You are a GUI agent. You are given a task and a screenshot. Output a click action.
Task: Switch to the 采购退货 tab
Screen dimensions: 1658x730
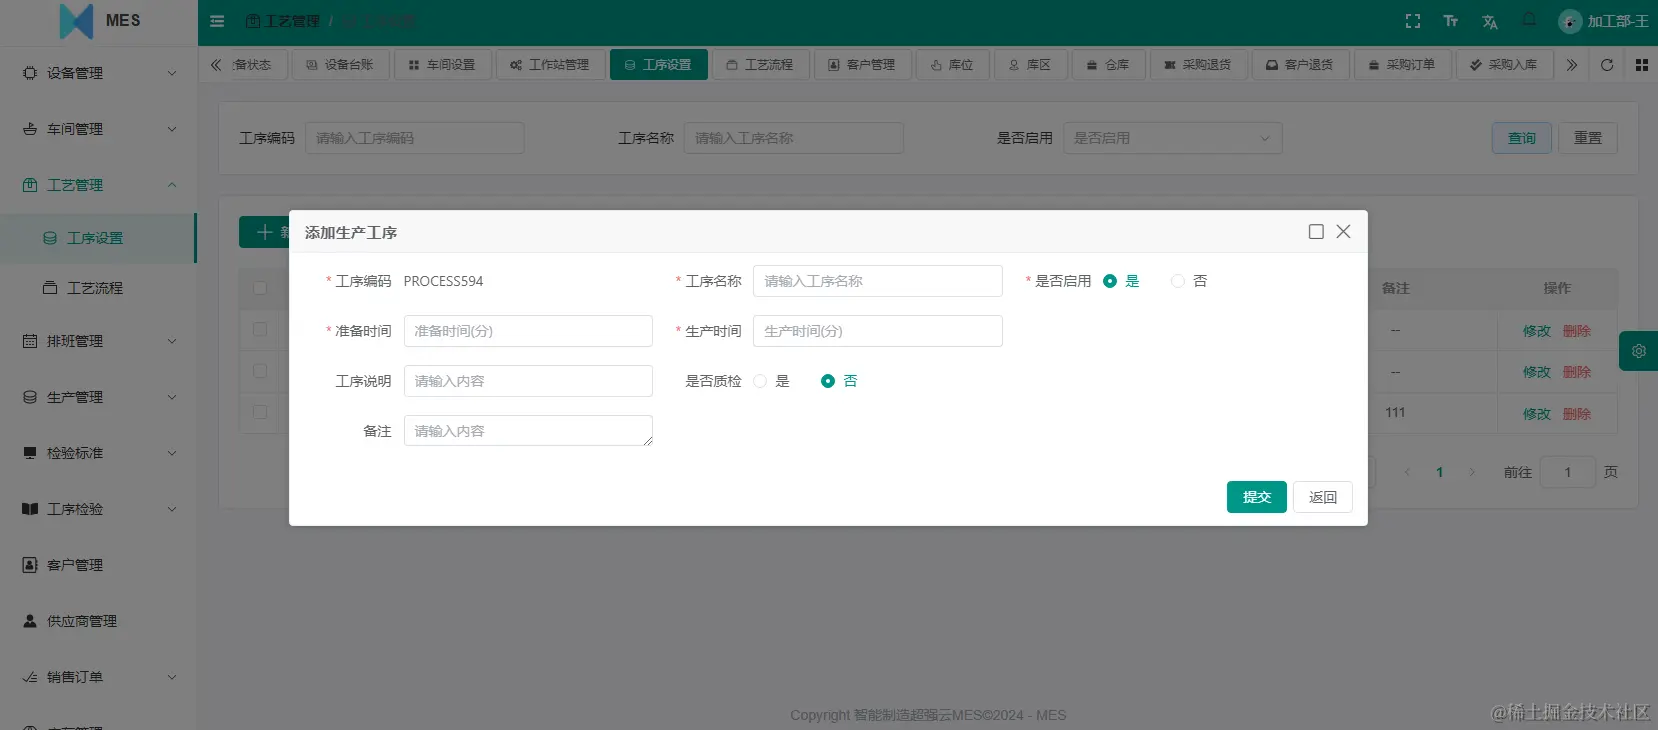[x=1197, y=65]
